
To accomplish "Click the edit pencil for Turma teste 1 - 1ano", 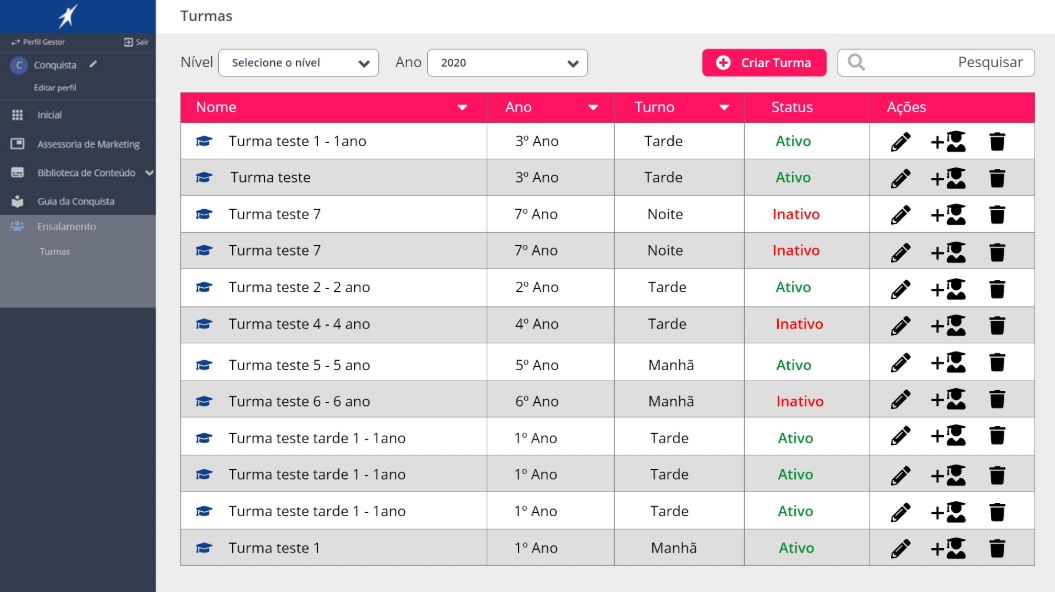I will pos(900,142).
